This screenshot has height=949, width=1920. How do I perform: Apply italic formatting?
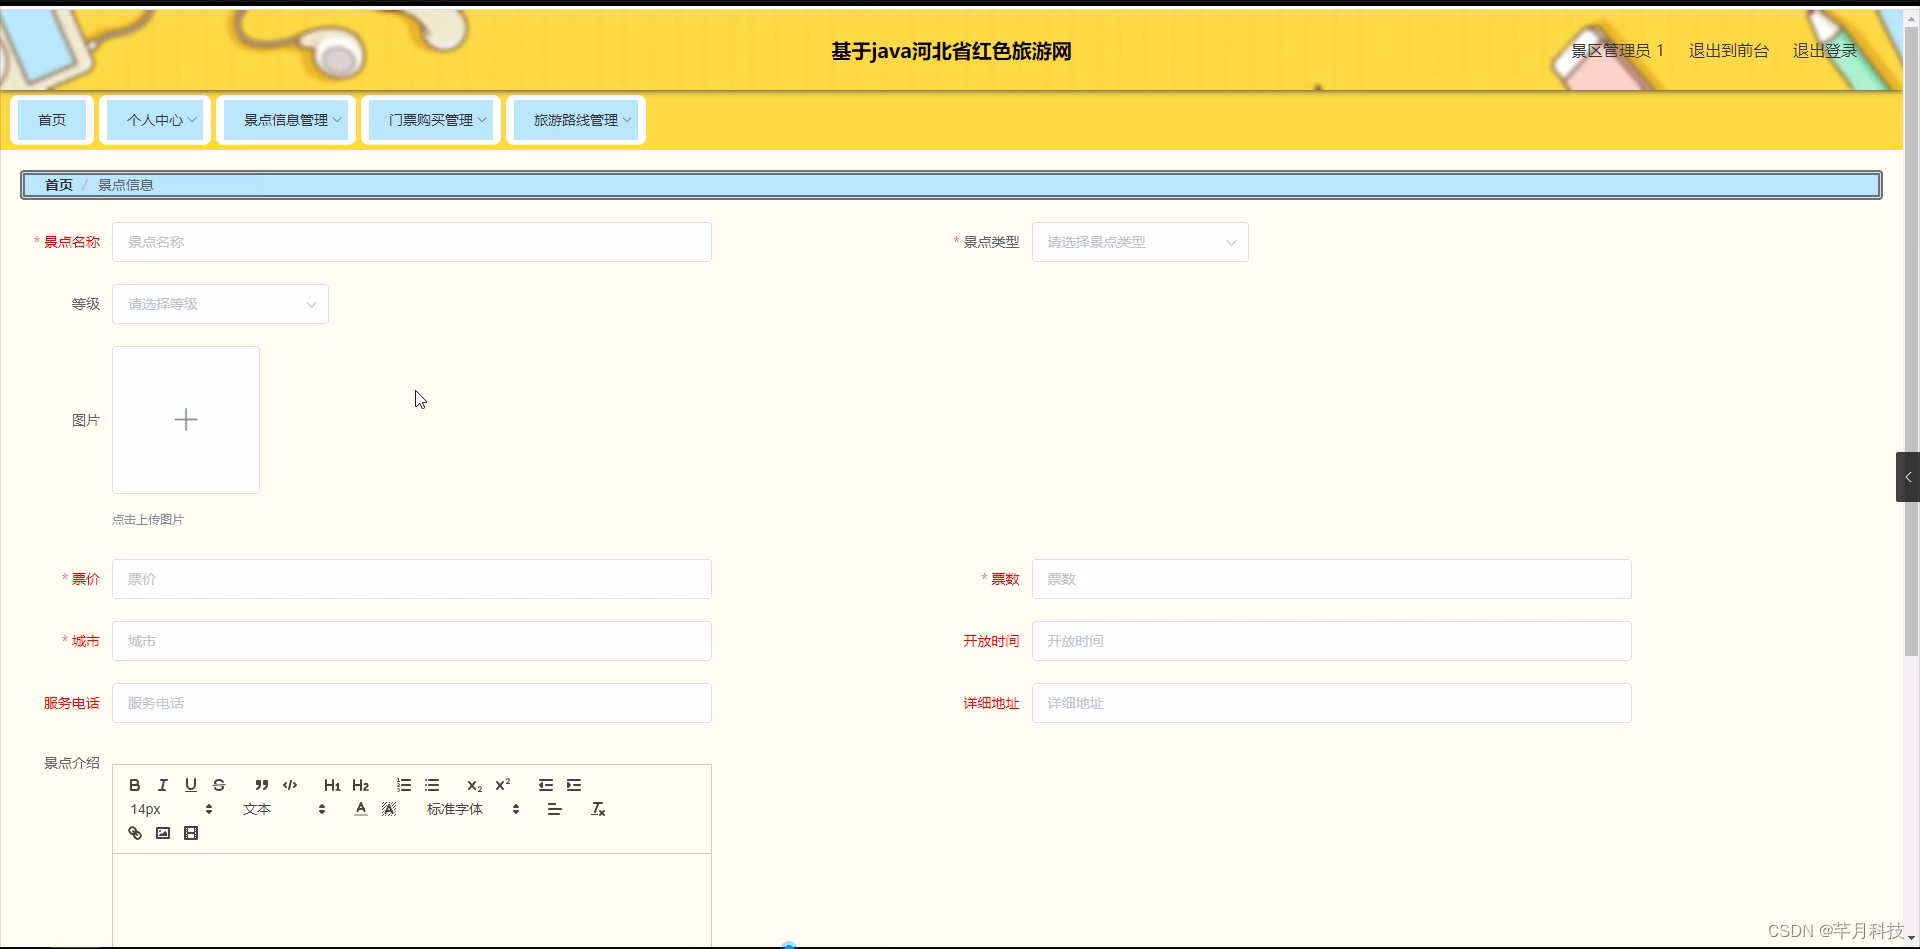(161, 785)
